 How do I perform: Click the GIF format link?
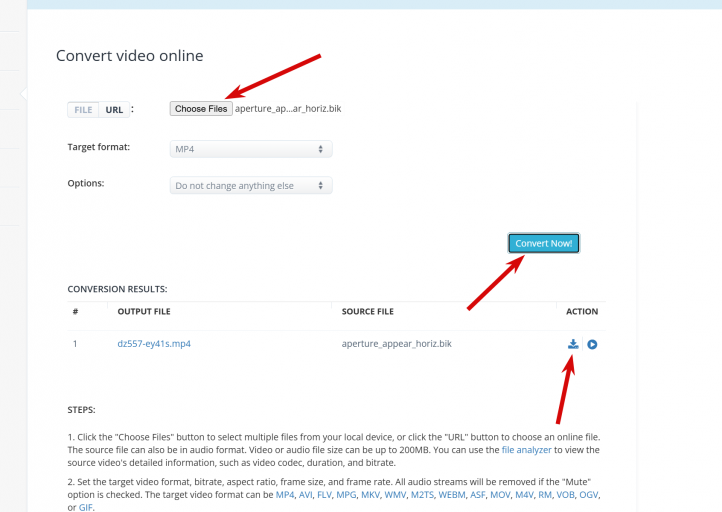tap(85, 507)
